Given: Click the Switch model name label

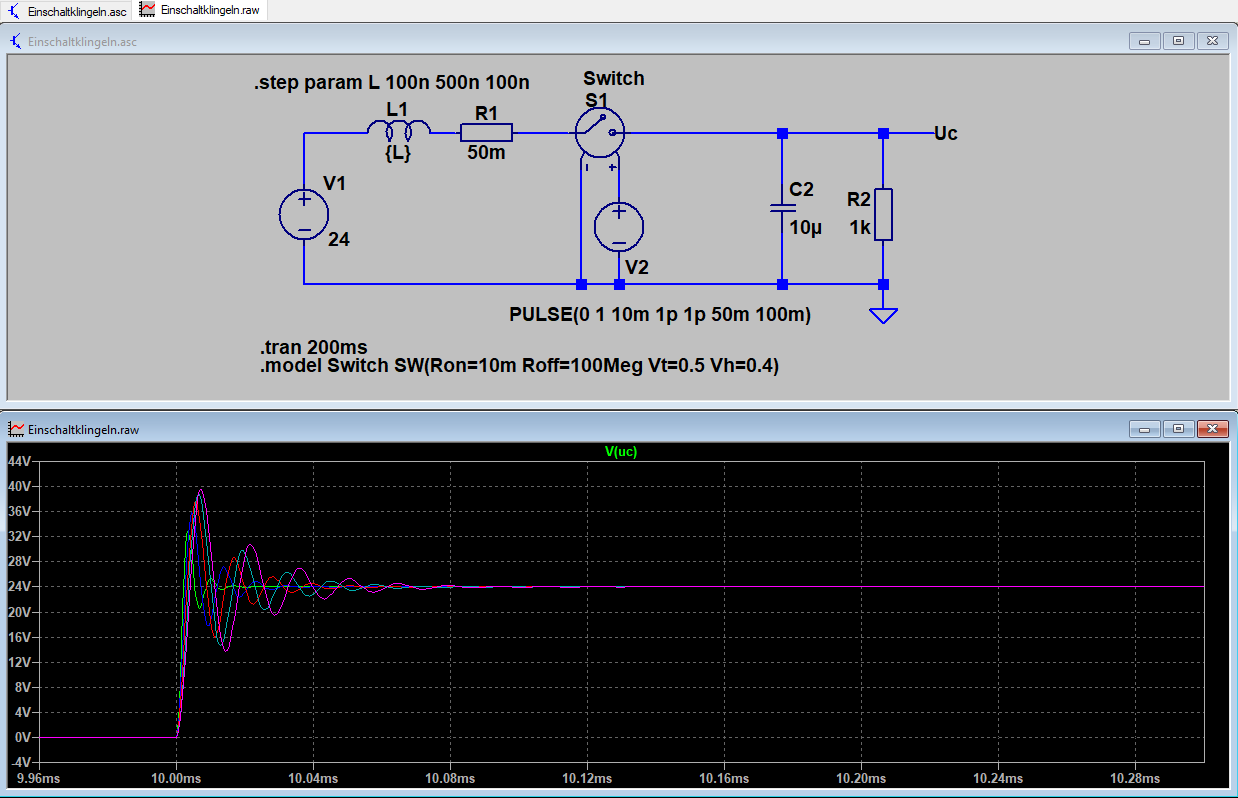Looking at the screenshot, I should (x=614, y=78).
